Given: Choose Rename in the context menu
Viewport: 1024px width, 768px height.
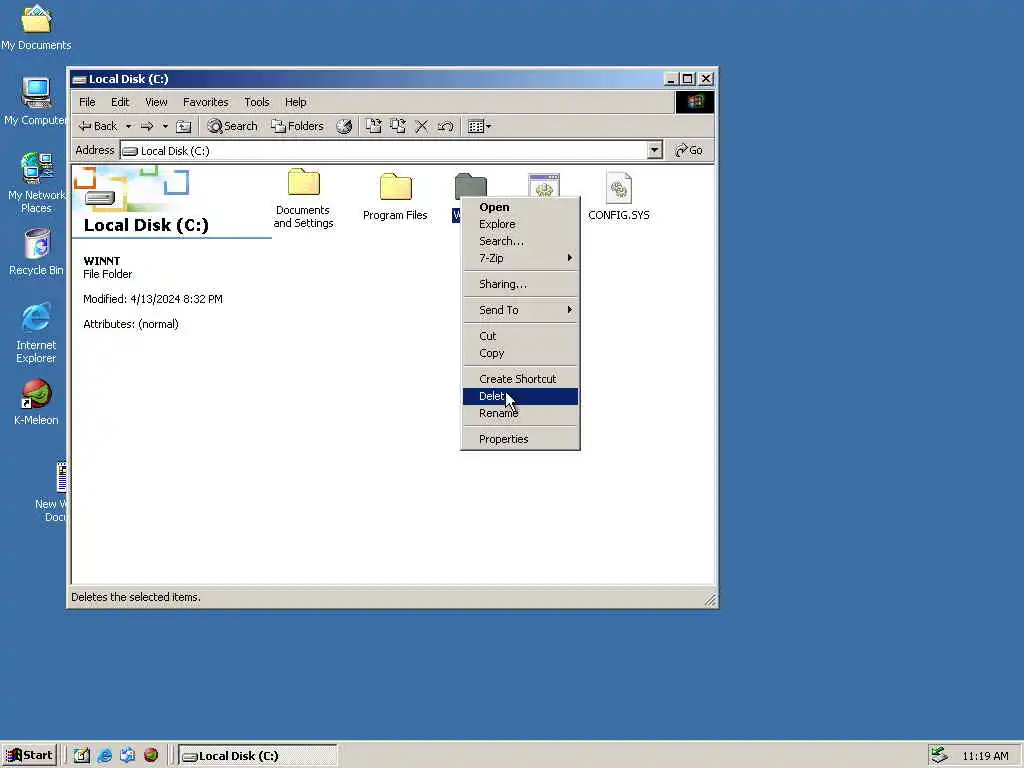Looking at the screenshot, I should point(520,413).
